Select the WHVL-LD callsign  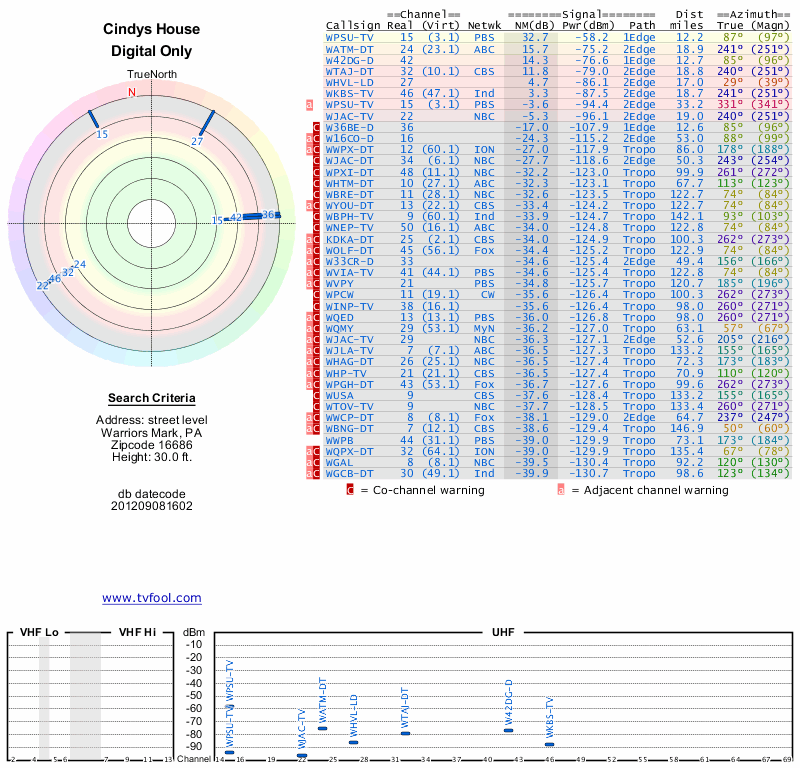(349, 83)
